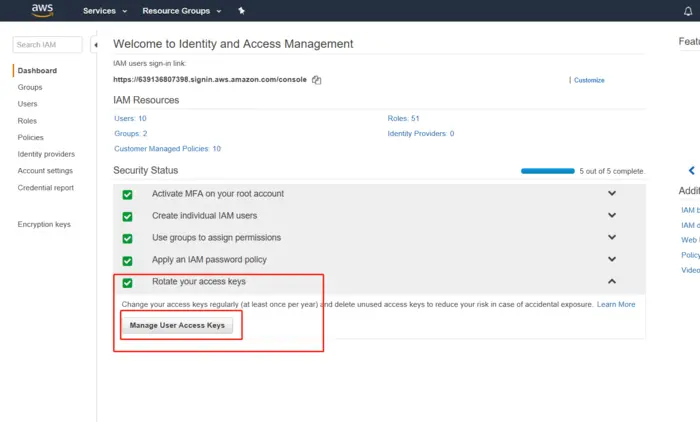Click green check beside Create individual IAM users
Screen dimensions: 700x422
[x=127, y=216]
